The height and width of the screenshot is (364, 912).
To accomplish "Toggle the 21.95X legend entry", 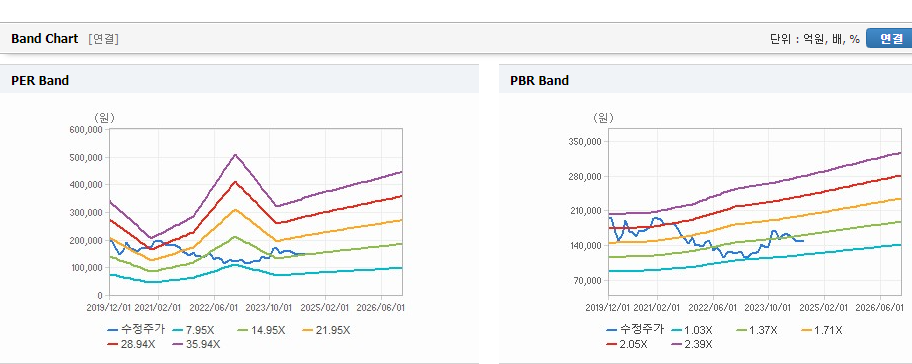I will 326,330.
